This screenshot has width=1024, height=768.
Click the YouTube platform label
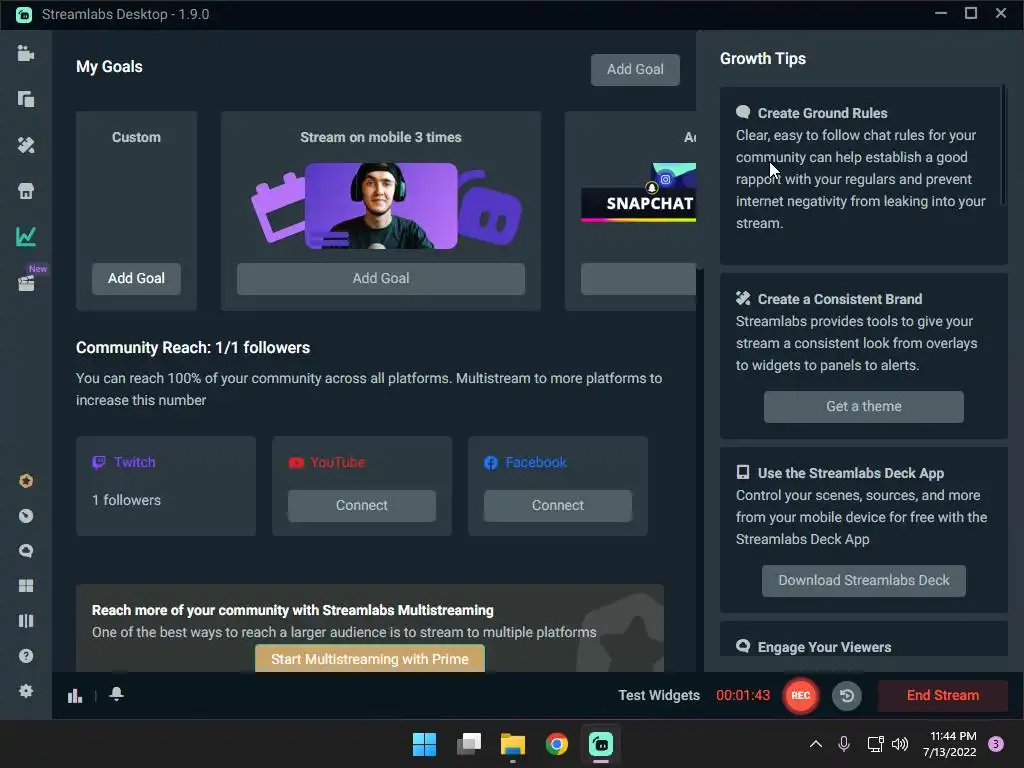(337, 462)
